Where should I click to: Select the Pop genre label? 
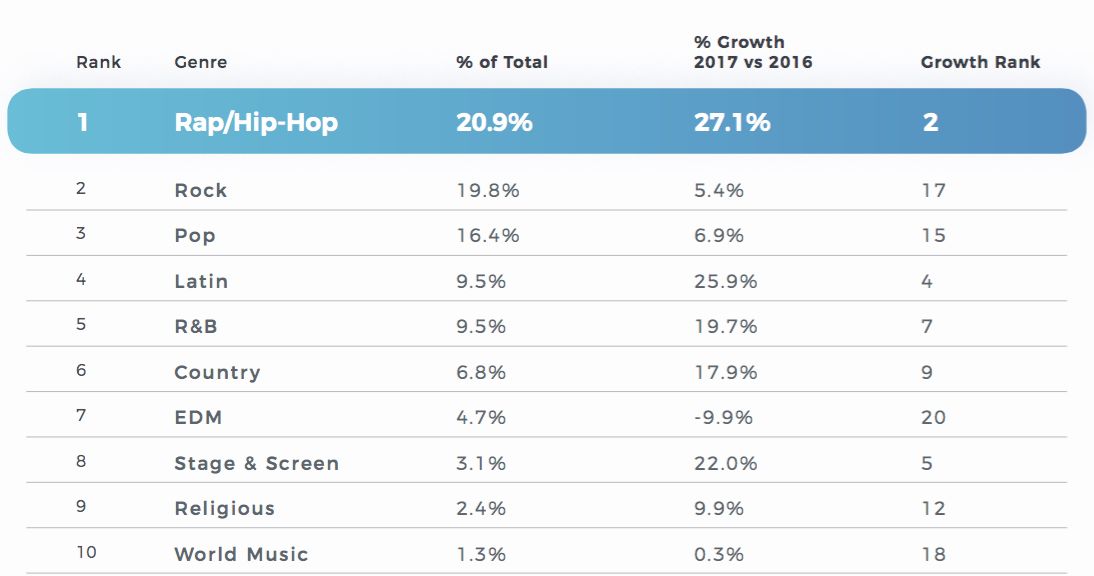pyautogui.click(x=195, y=236)
